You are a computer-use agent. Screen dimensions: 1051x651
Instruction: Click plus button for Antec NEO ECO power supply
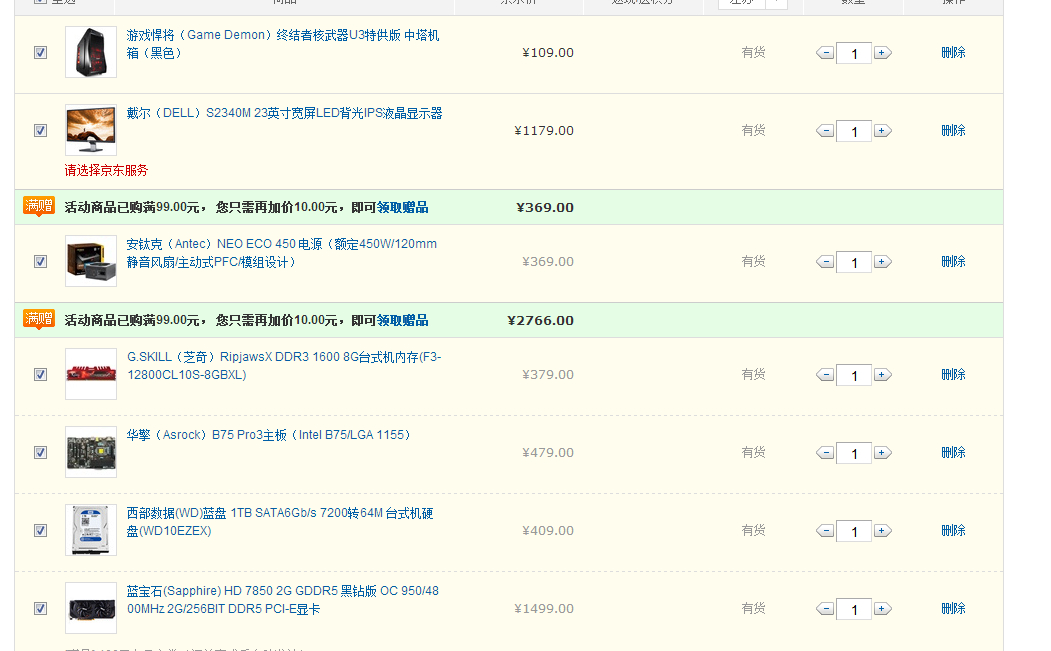(882, 262)
